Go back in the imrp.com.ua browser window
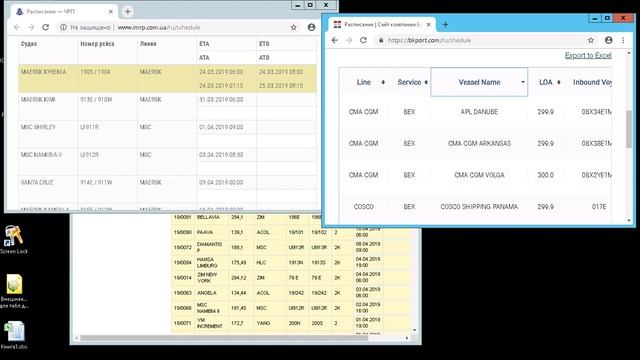Image resolution: width=640 pixels, height=360 pixels. [17, 27]
